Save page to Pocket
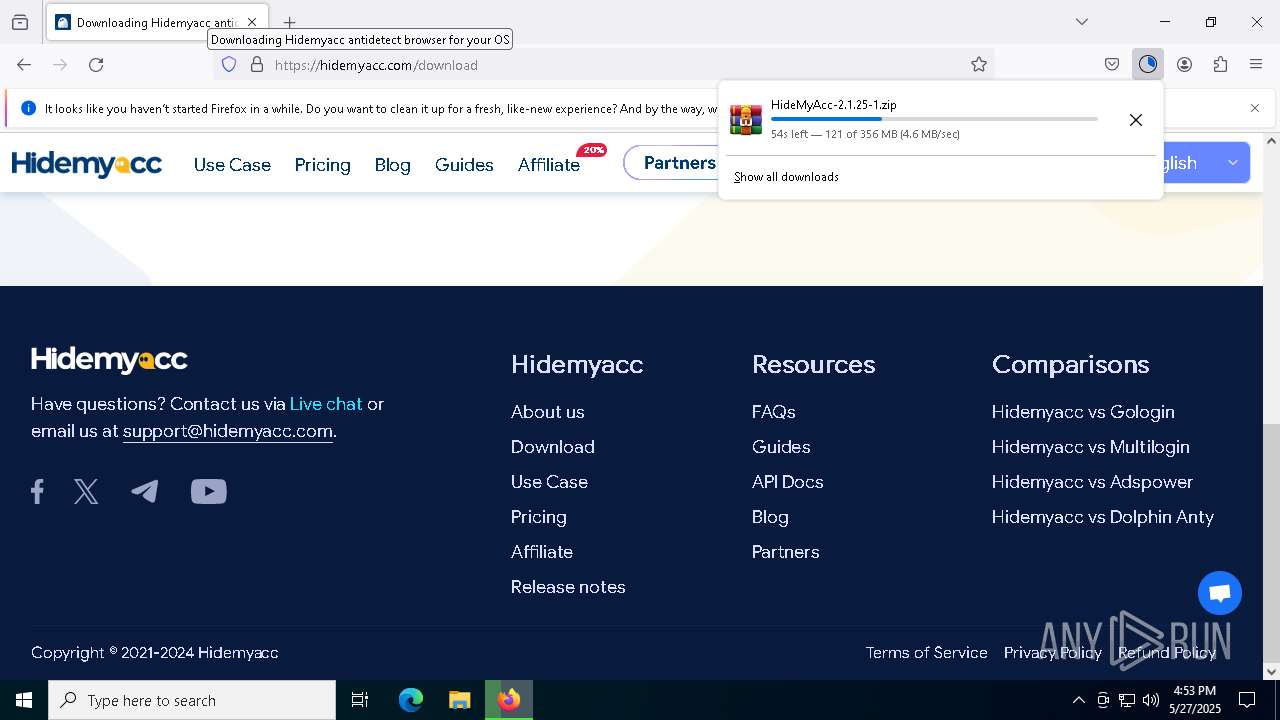Screen dimensions: 1280x720 point(1112,65)
